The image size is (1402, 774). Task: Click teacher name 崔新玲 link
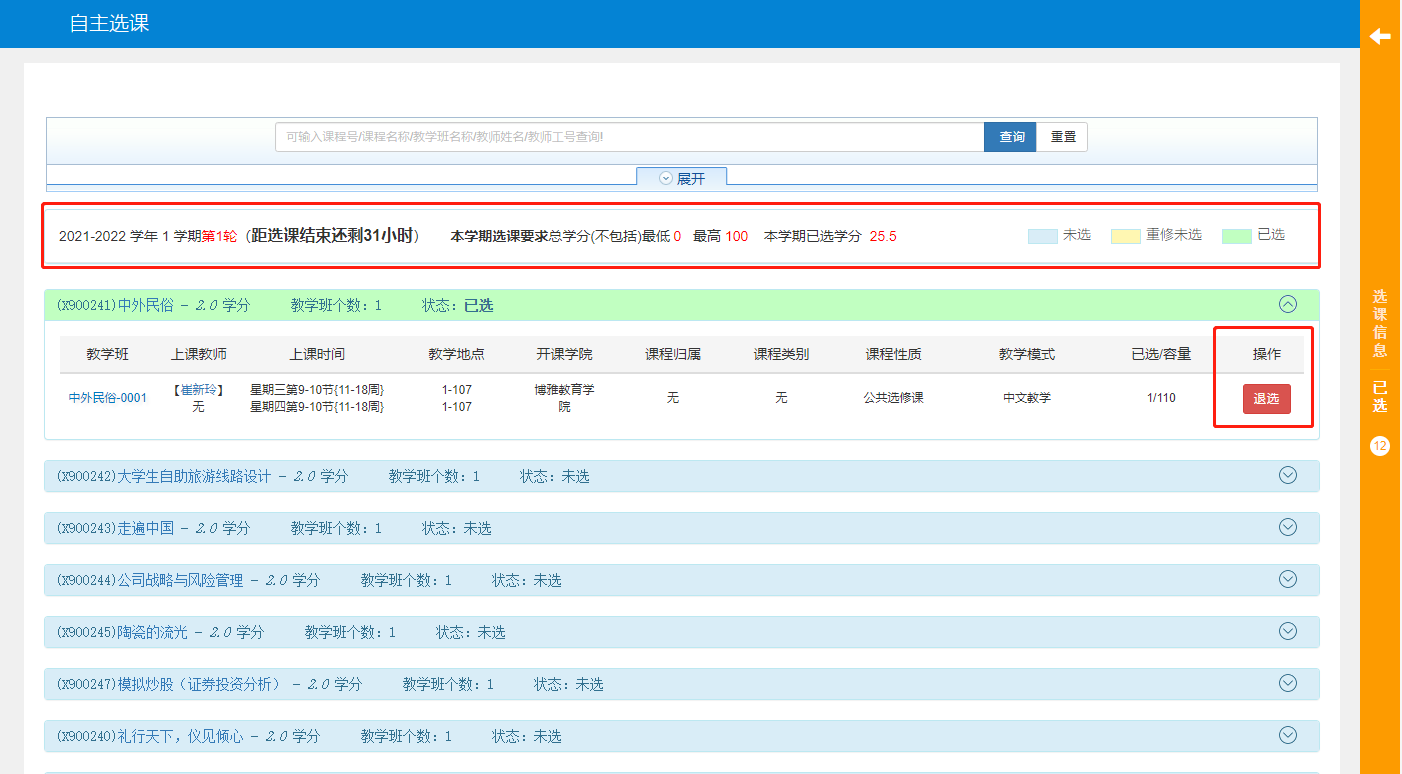tap(197, 389)
